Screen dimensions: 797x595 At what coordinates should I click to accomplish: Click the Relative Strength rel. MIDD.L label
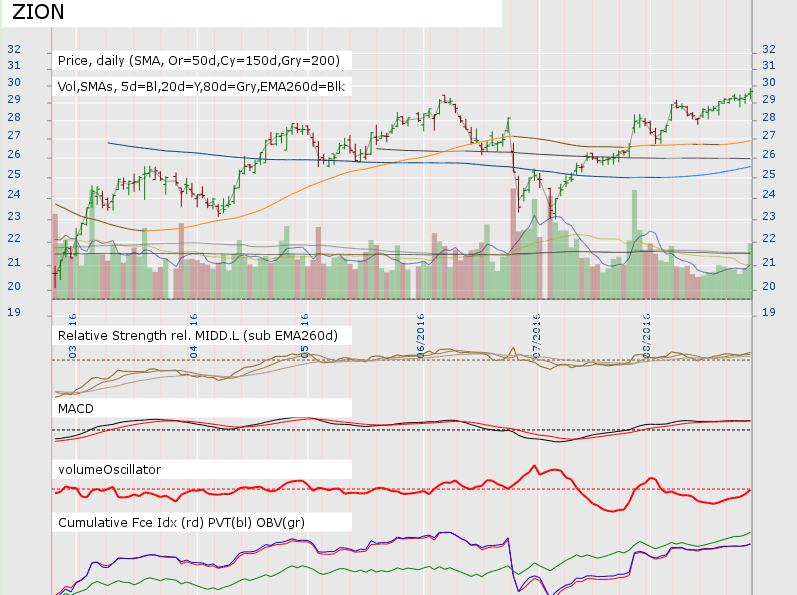click(198, 335)
